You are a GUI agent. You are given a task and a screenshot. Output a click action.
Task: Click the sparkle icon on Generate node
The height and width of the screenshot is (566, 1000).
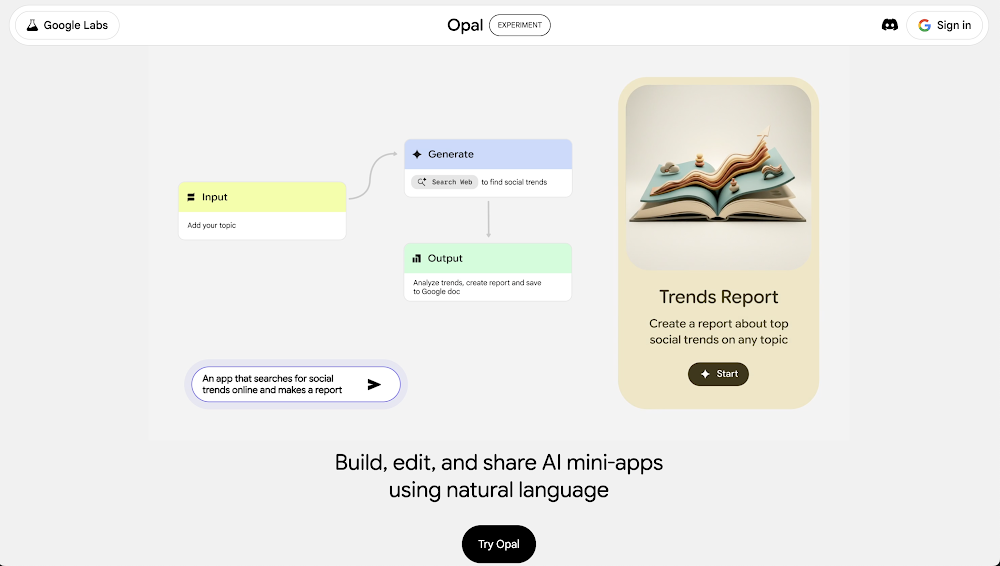click(417, 154)
